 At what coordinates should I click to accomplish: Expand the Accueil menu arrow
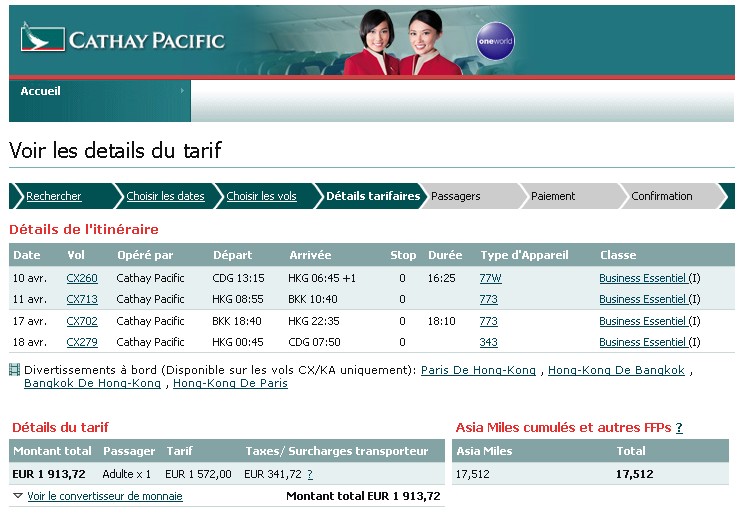pos(182,91)
